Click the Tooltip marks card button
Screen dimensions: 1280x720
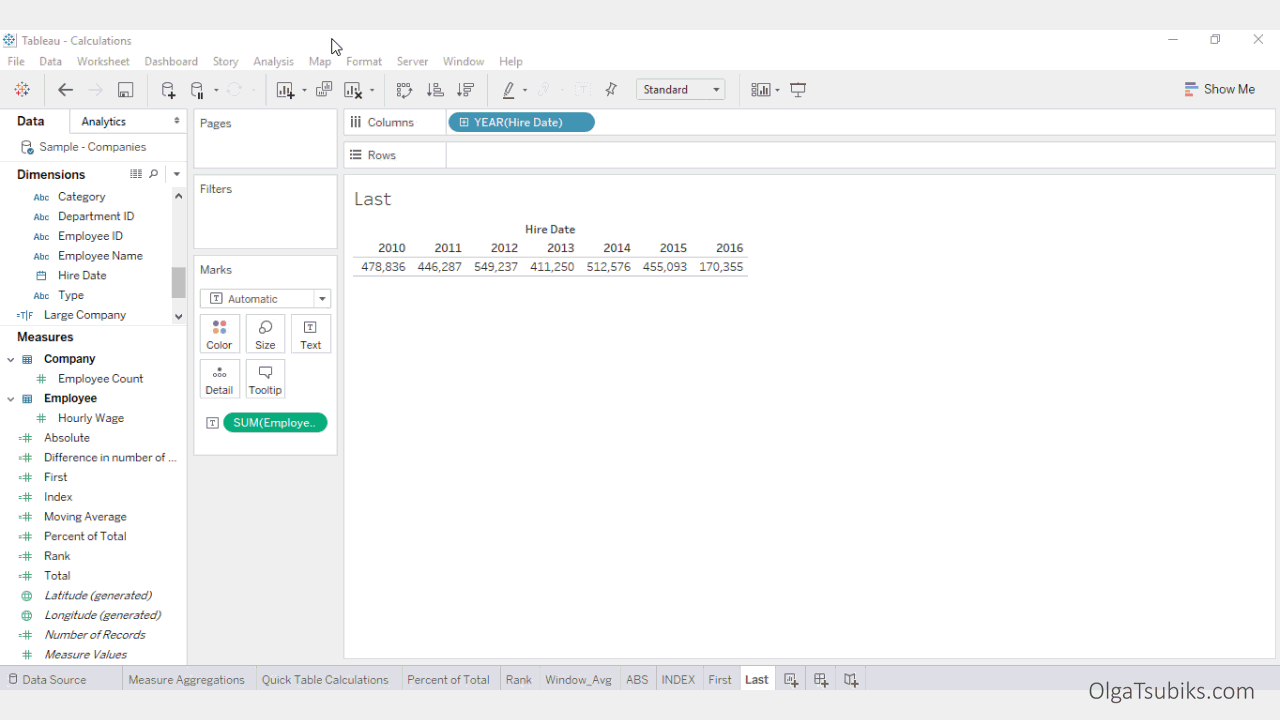265,379
